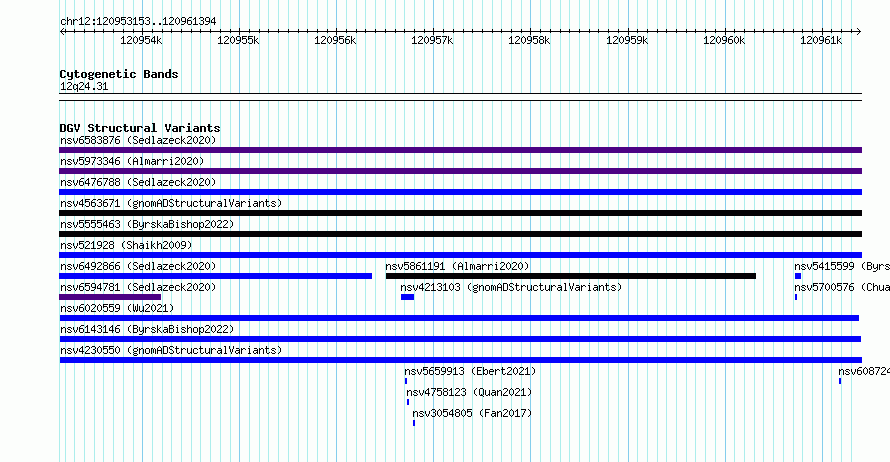Select the blue nsv6492866 variant bar
Viewport: 890px width, 462px height.
coord(216,276)
